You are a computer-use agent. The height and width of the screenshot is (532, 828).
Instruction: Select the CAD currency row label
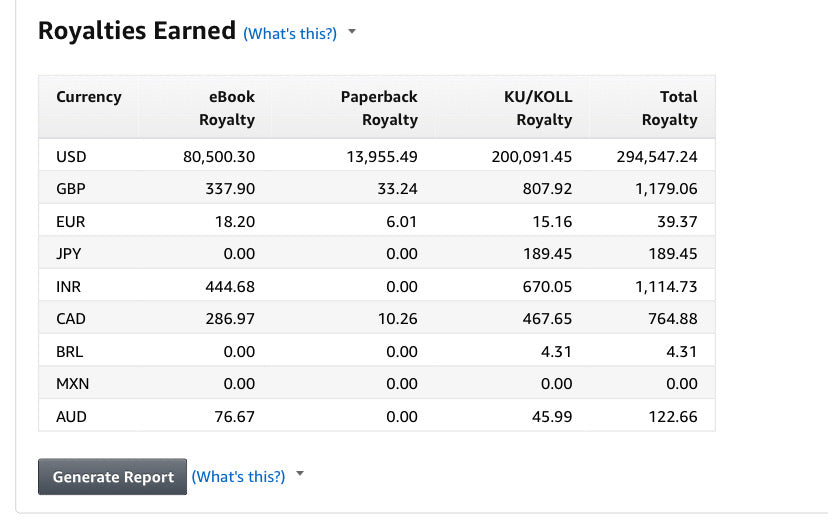coord(71,319)
